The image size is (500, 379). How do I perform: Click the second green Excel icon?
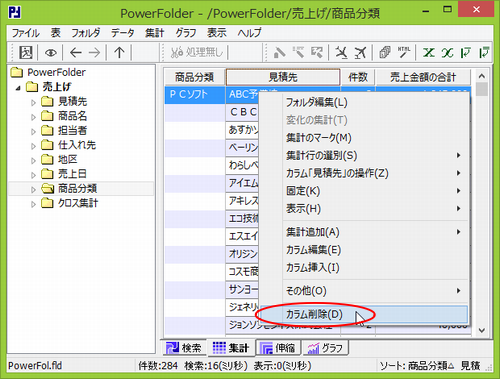[x=447, y=52]
